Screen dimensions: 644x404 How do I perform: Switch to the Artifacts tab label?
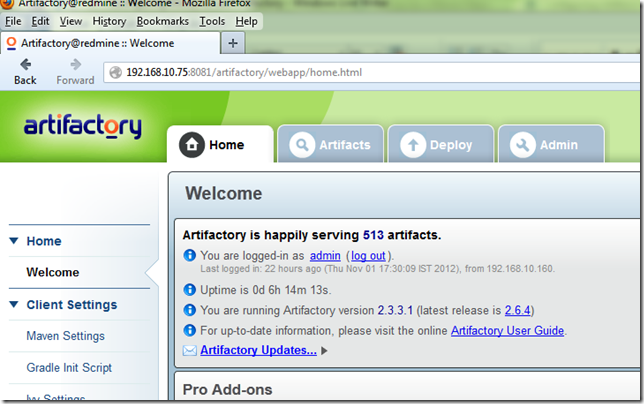point(345,145)
